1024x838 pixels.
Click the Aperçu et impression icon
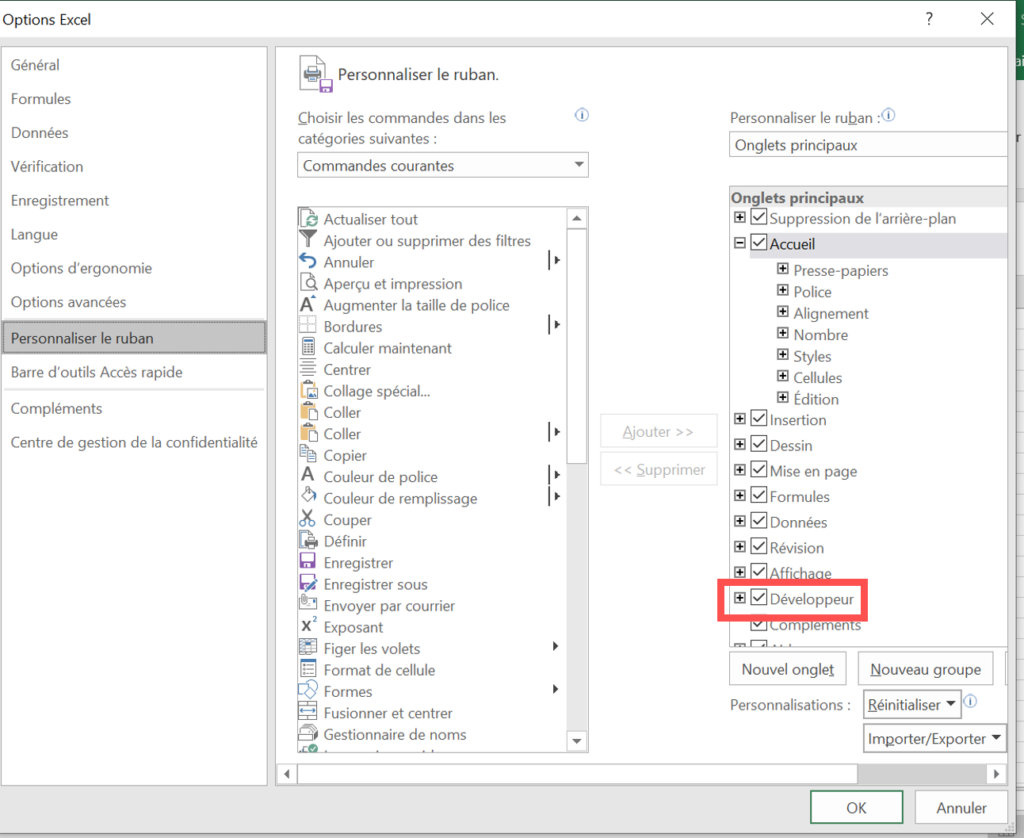point(308,283)
